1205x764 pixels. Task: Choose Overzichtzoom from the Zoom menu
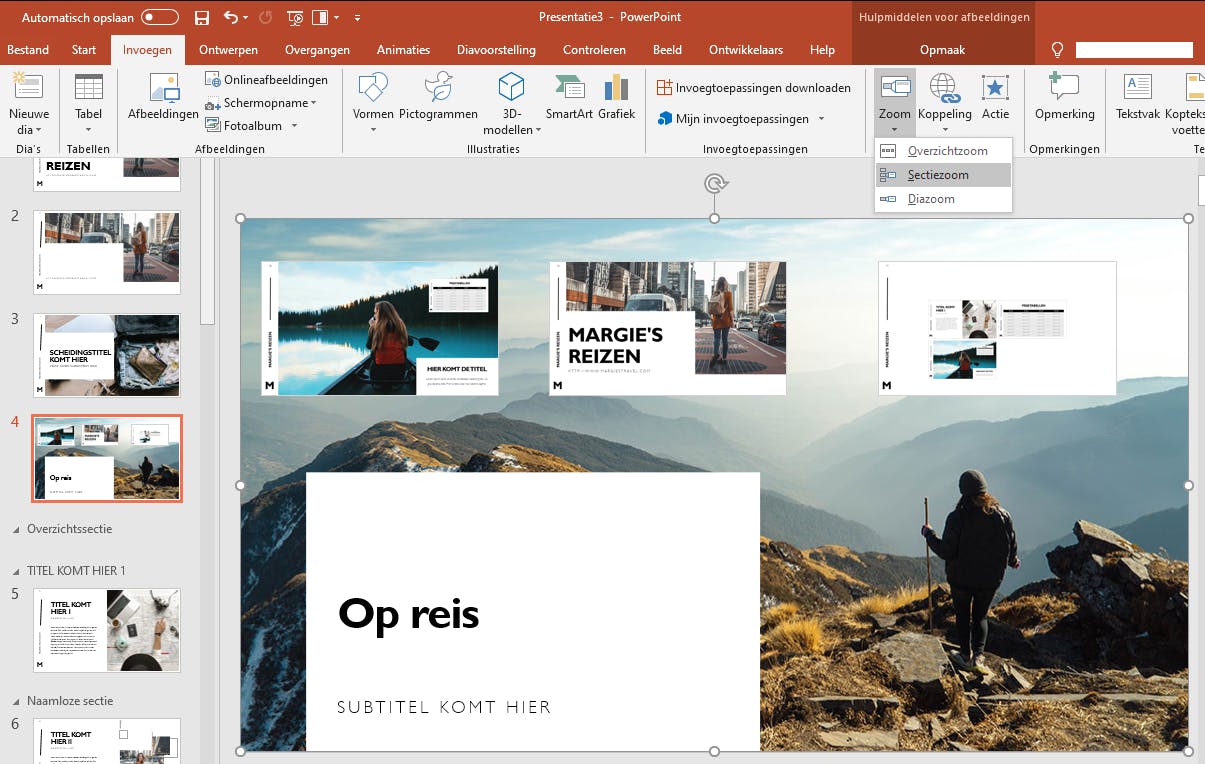coord(943,151)
